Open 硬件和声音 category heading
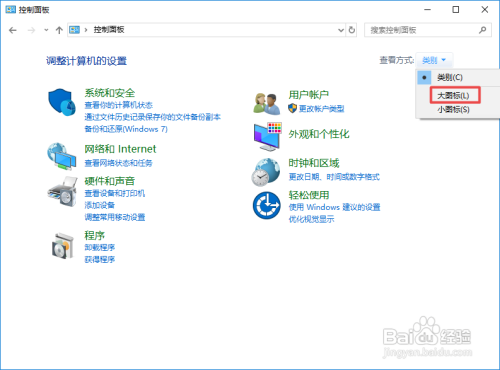500x370 pixels. pos(109,181)
